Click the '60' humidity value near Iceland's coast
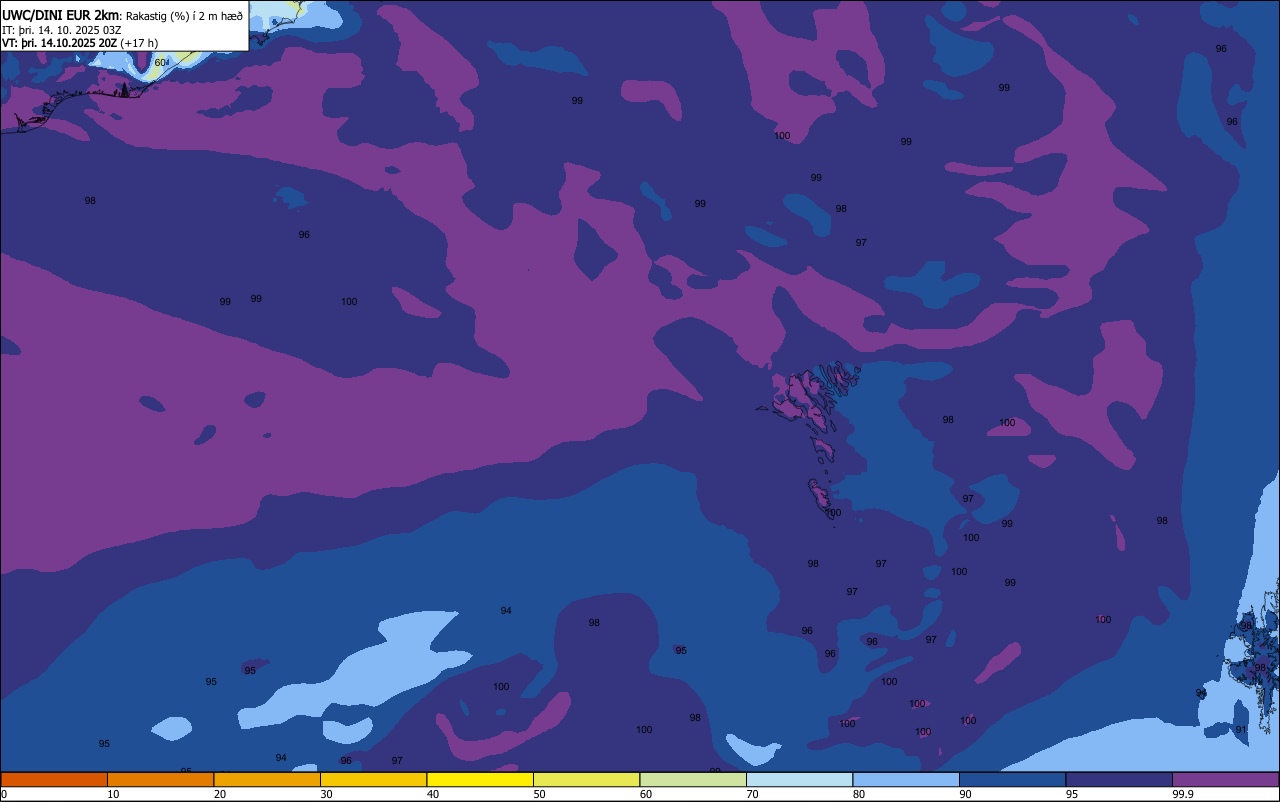This screenshot has height=802, width=1280. (x=160, y=63)
